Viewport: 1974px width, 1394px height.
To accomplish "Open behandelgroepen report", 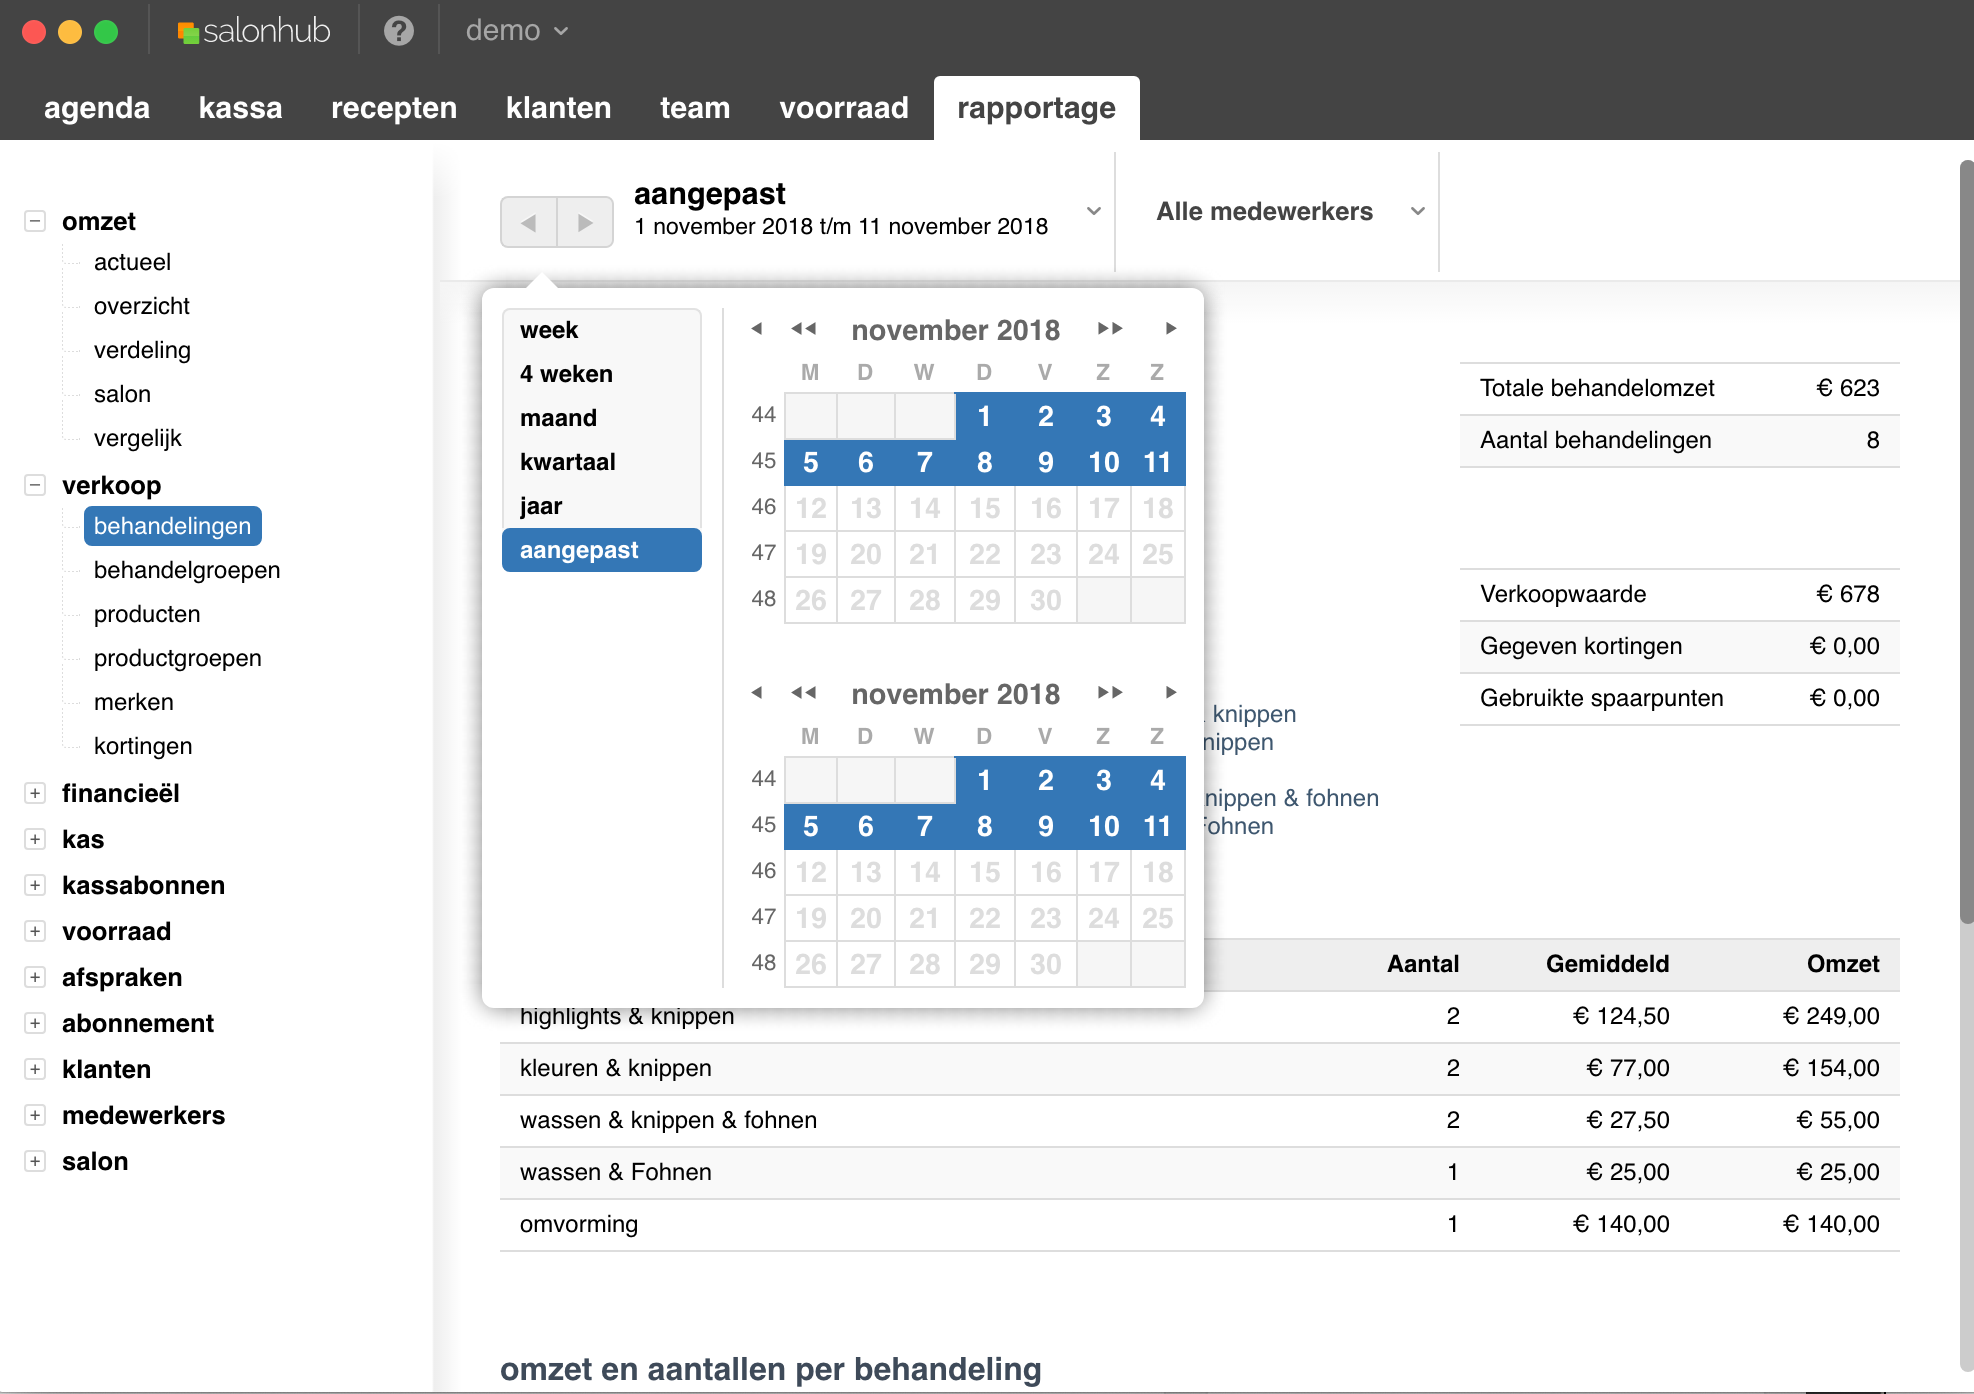I will pos(187,570).
